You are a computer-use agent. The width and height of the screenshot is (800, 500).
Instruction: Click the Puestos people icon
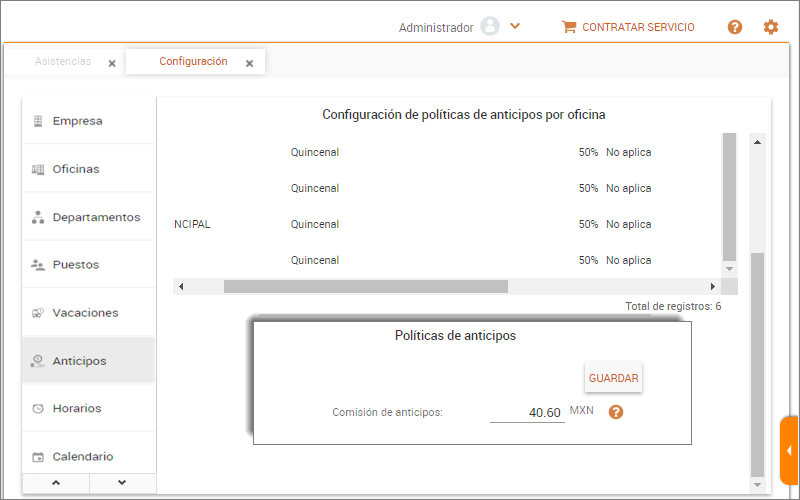[x=38, y=265]
